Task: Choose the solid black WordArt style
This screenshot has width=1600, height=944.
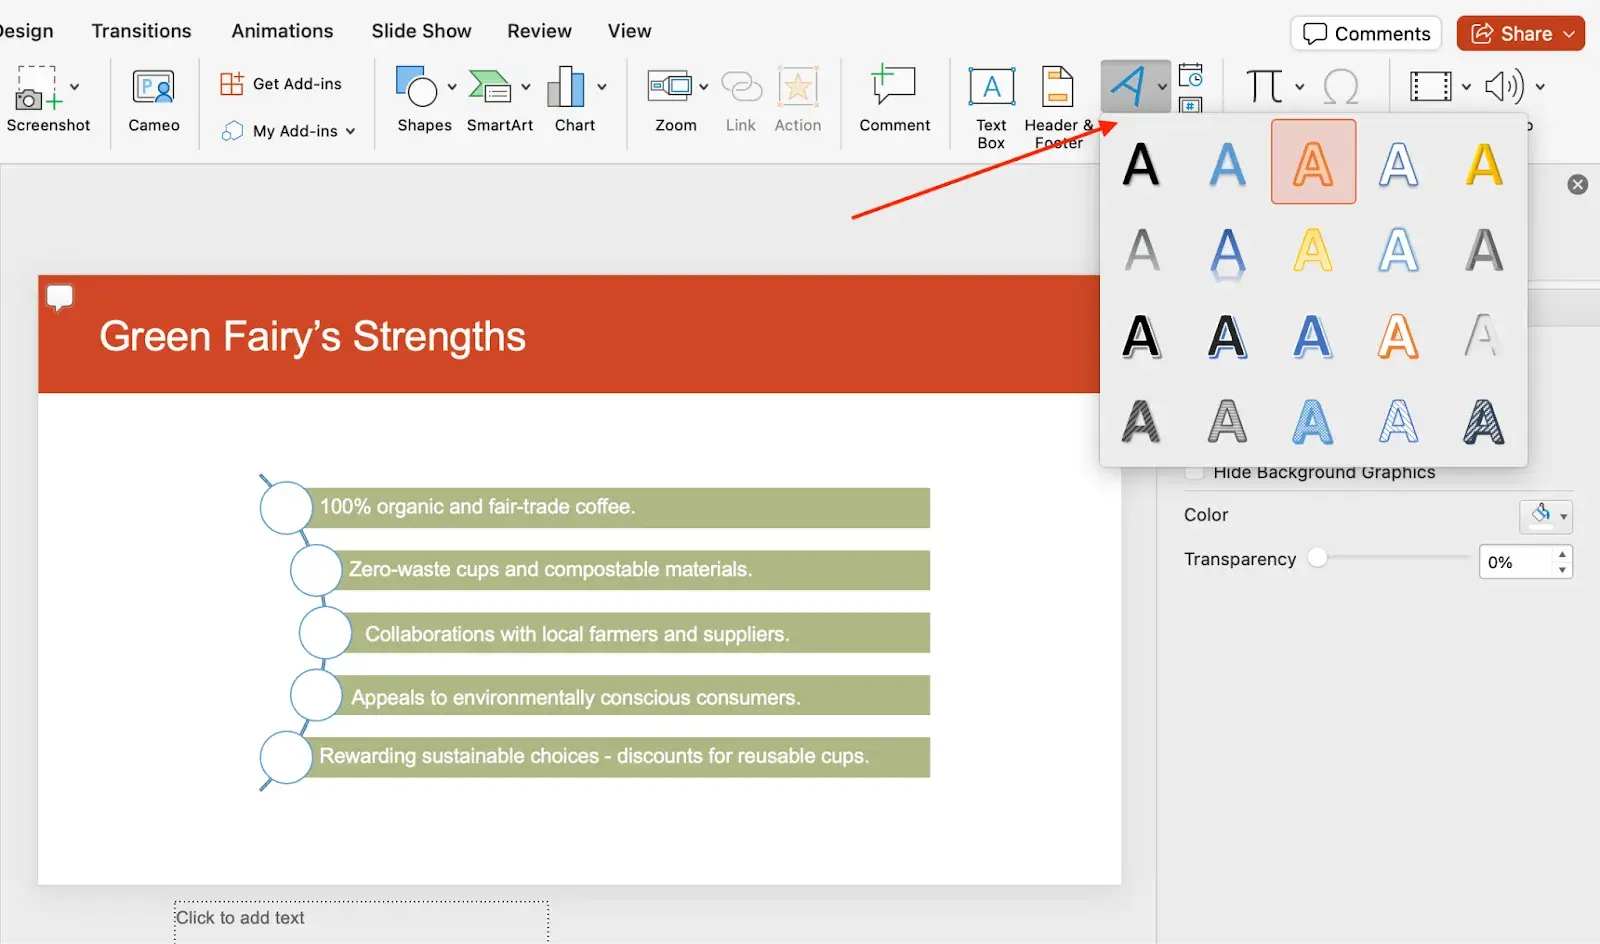Action: point(1141,164)
